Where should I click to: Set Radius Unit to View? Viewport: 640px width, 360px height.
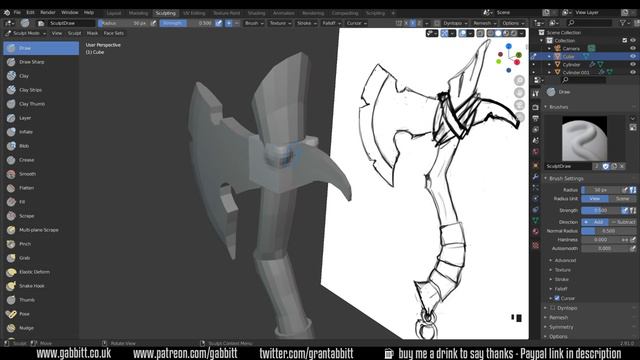point(595,198)
